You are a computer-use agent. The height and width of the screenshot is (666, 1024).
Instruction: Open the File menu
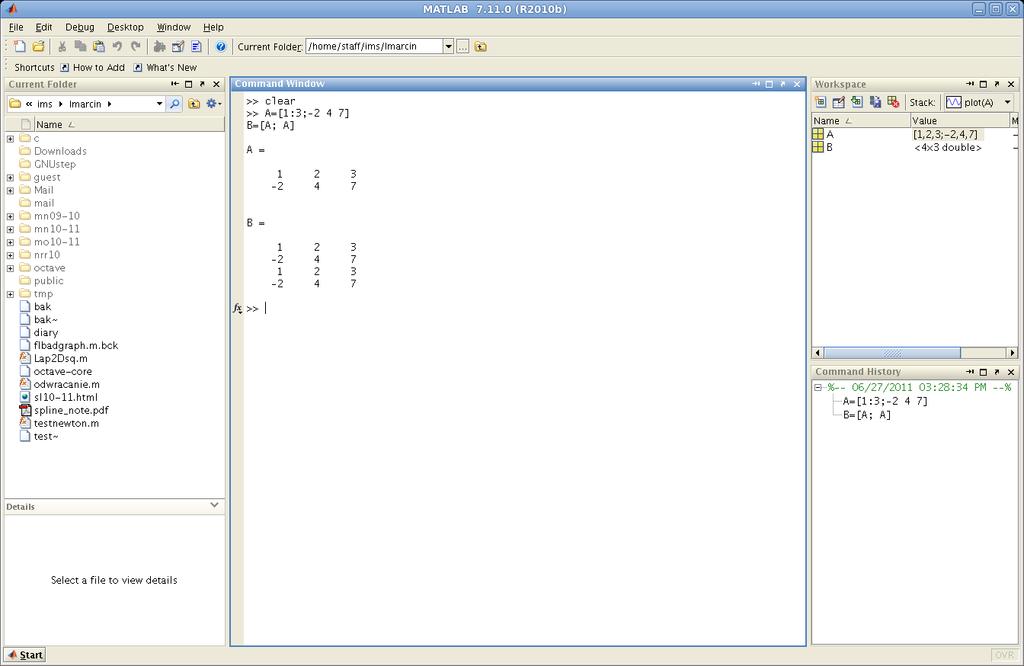16,27
